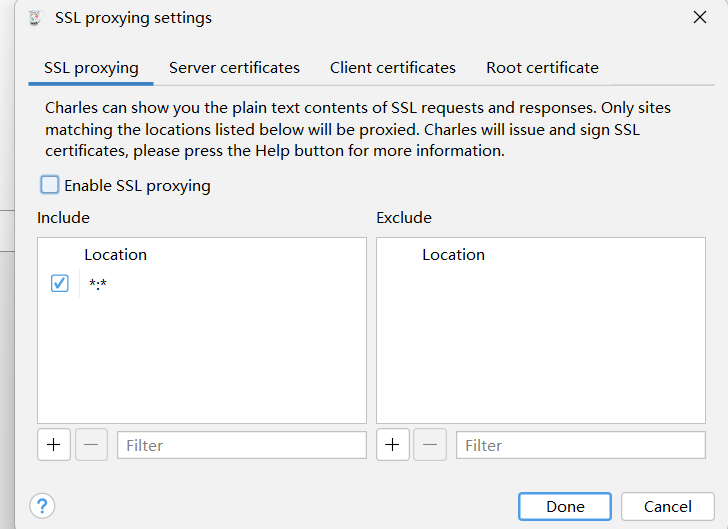Image resolution: width=728 pixels, height=529 pixels.
Task: Click the Include list Location column header
Action: tap(115, 255)
